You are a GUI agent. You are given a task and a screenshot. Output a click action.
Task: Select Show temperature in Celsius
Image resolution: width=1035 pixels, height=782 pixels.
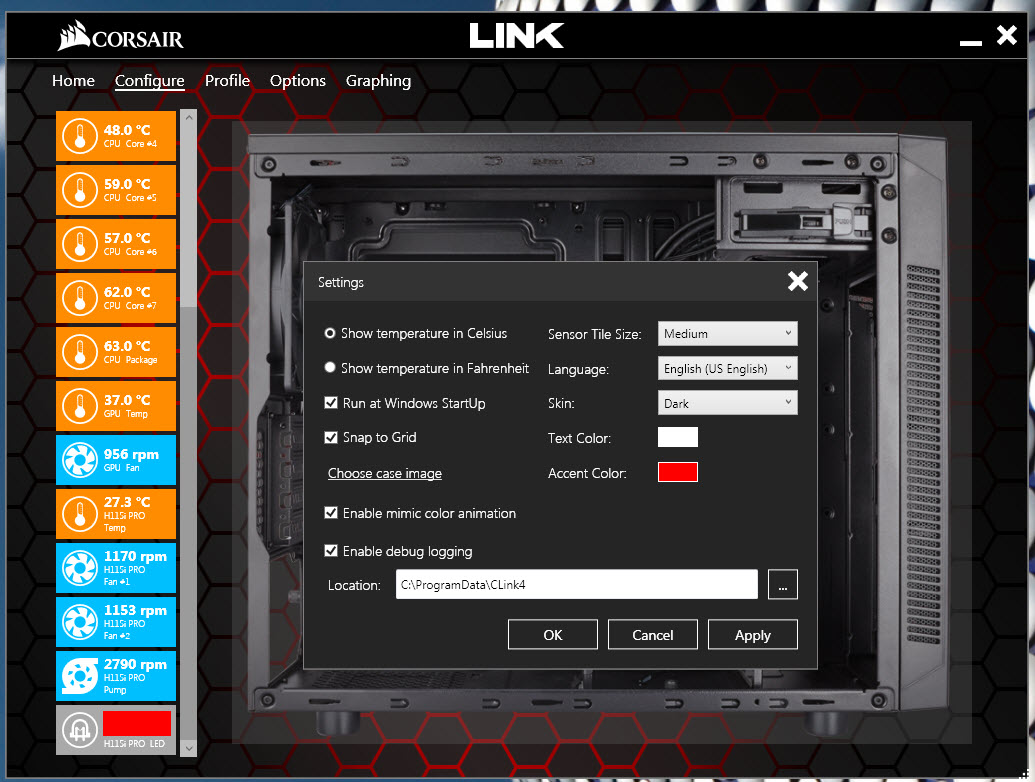329,333
